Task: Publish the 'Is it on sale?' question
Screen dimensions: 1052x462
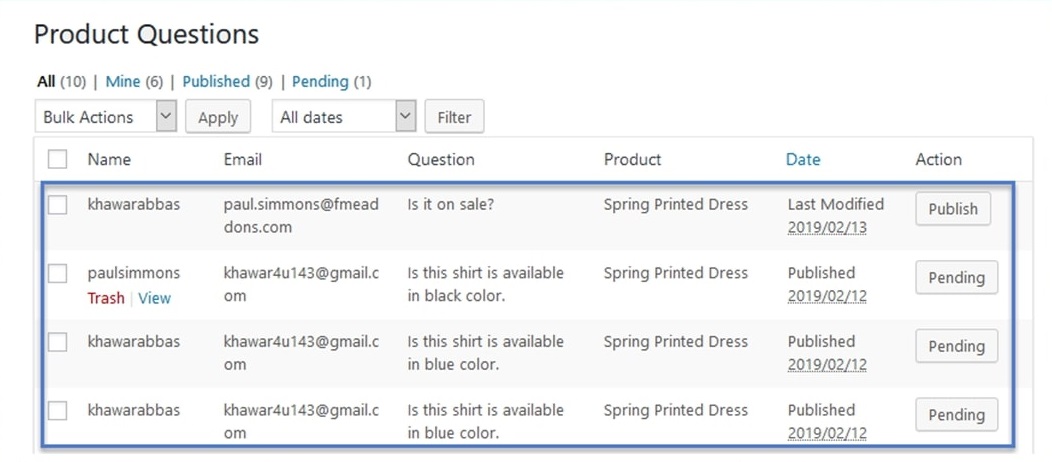Action: (x=953, y=209)
